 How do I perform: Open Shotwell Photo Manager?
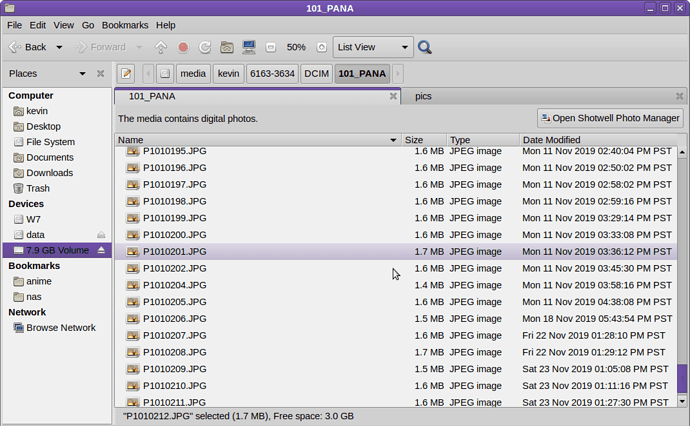(x=610, y=118)
